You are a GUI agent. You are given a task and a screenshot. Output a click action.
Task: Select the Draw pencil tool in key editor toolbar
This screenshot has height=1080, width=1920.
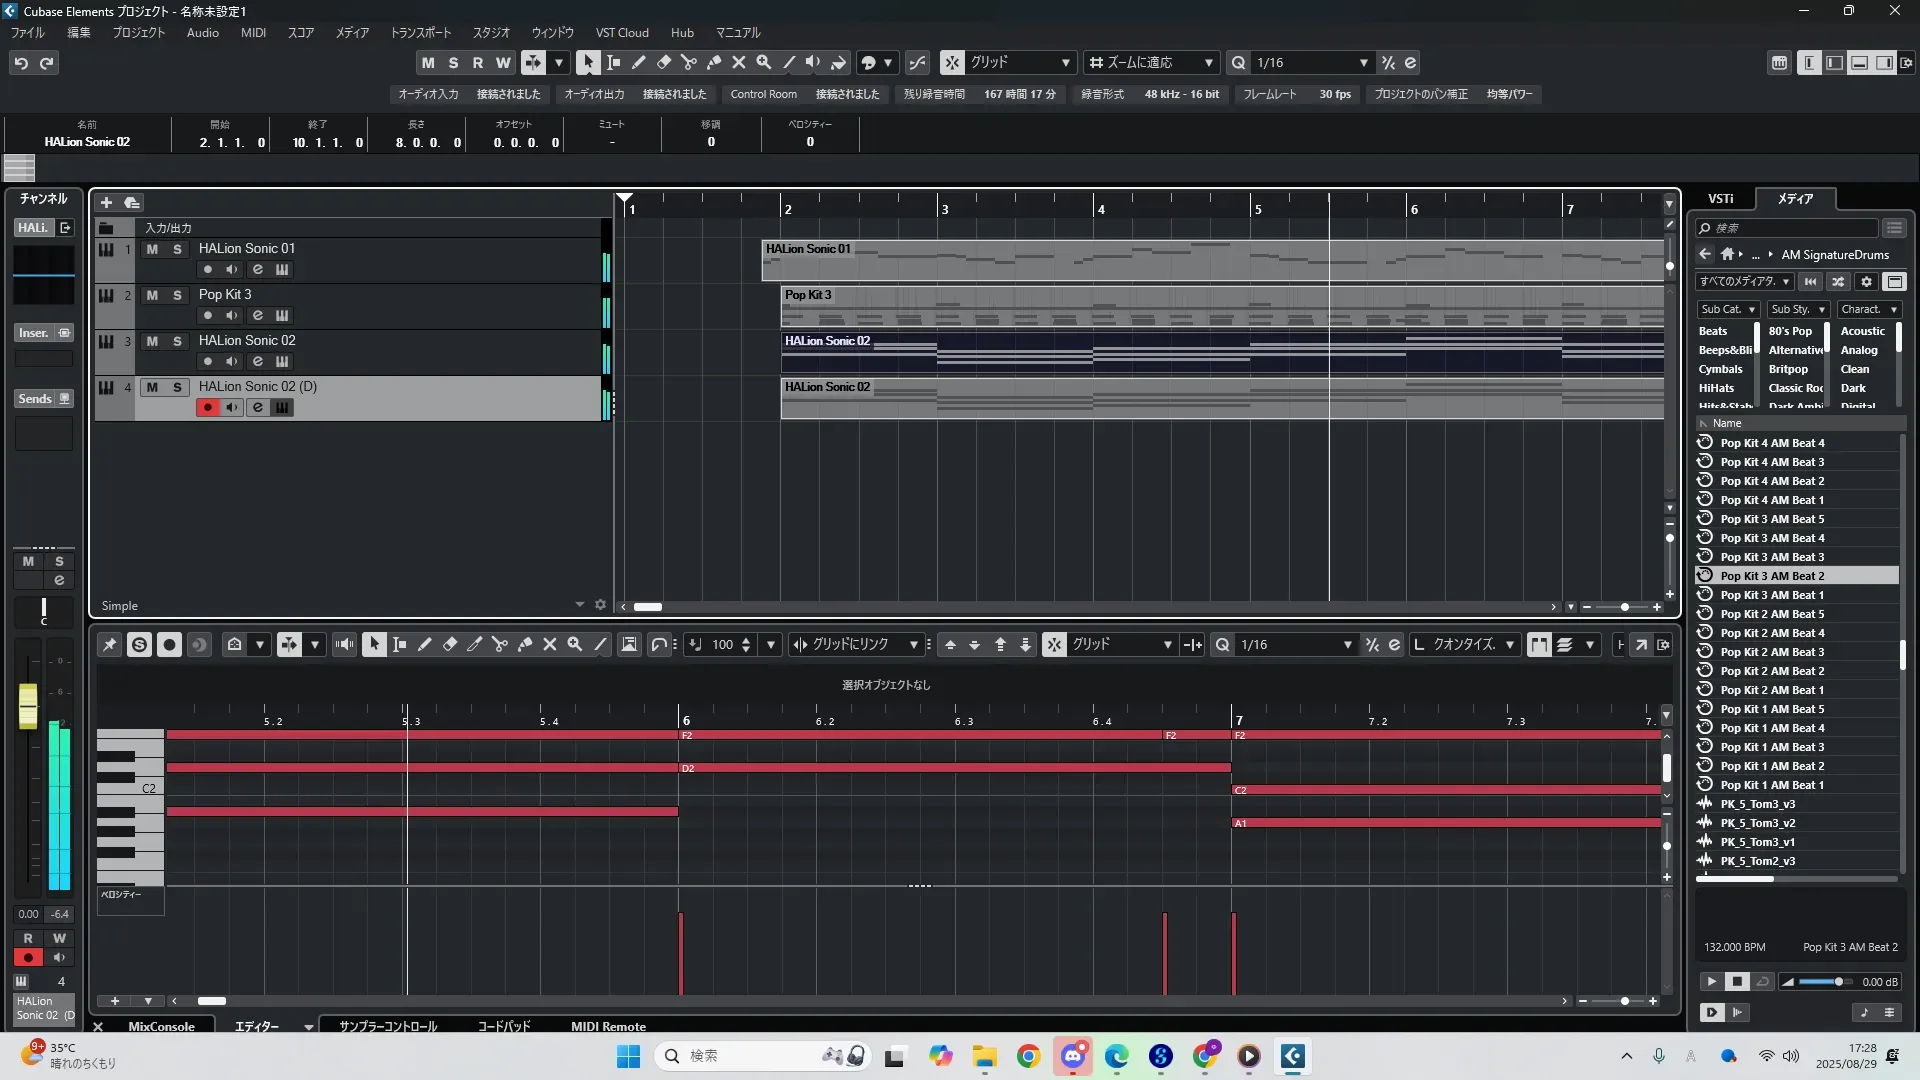[424, 645]
